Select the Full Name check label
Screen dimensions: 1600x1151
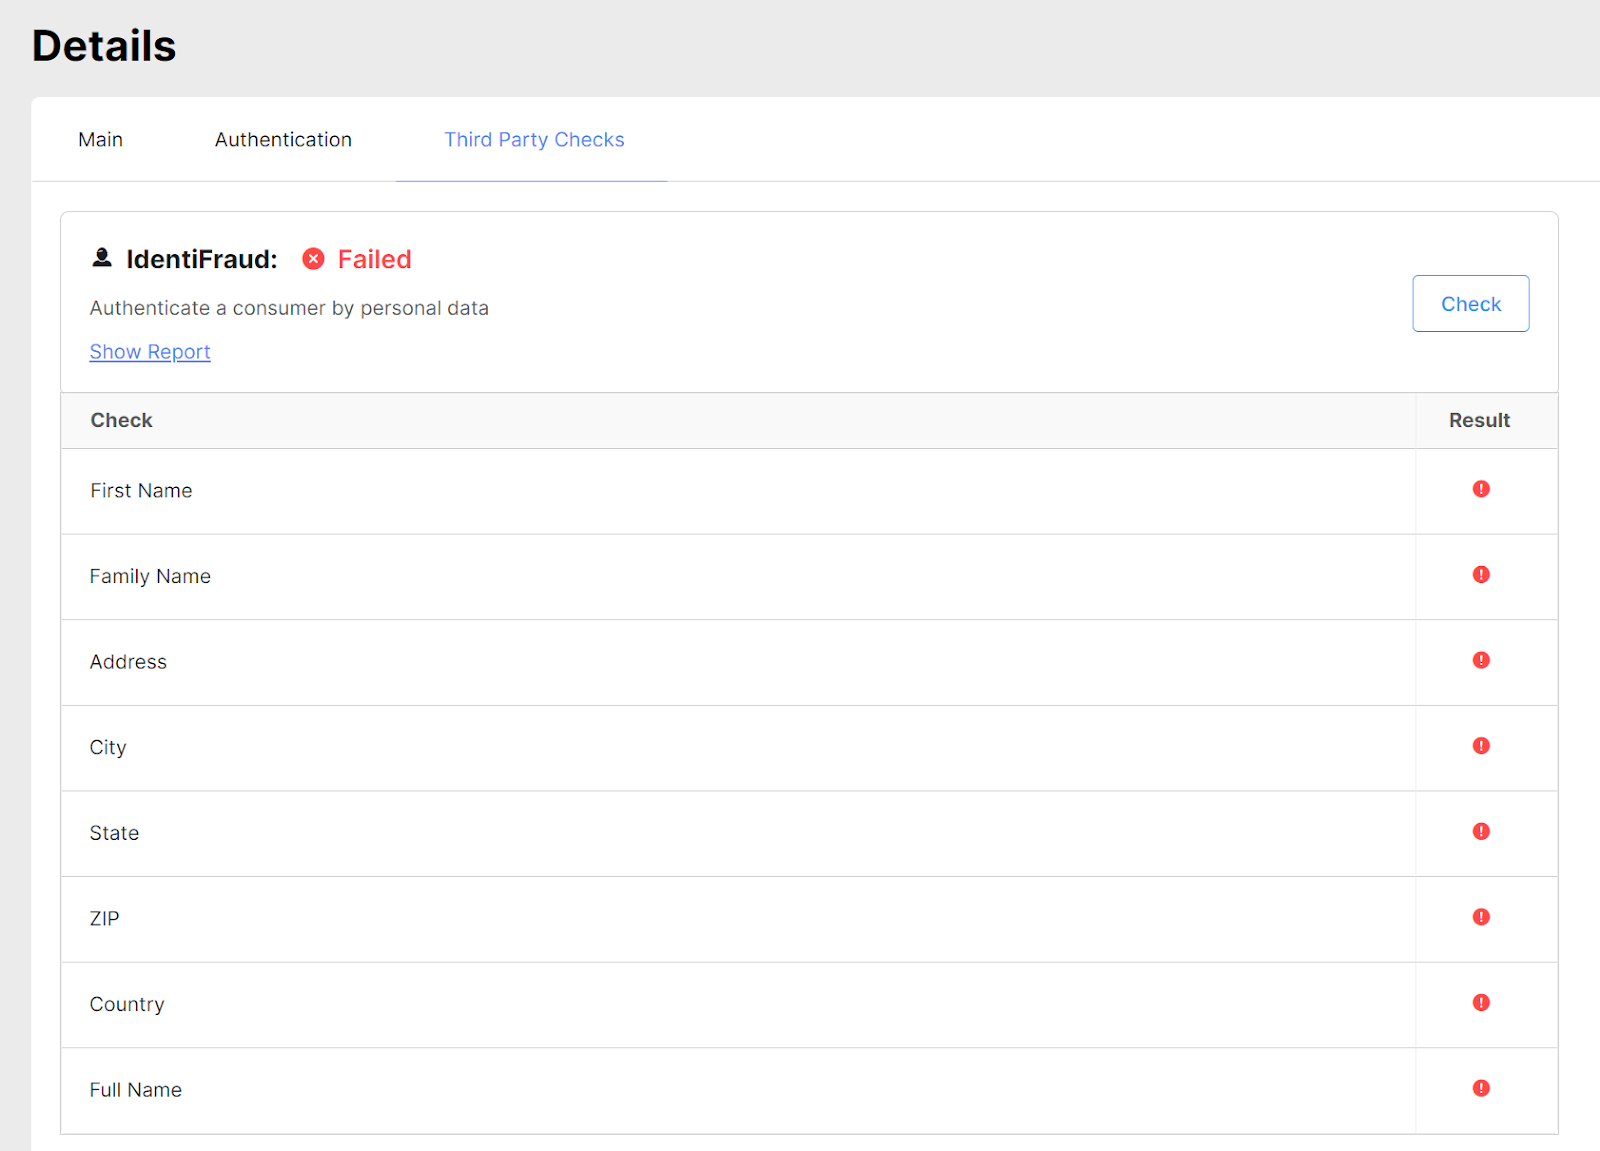[136, 1090]
